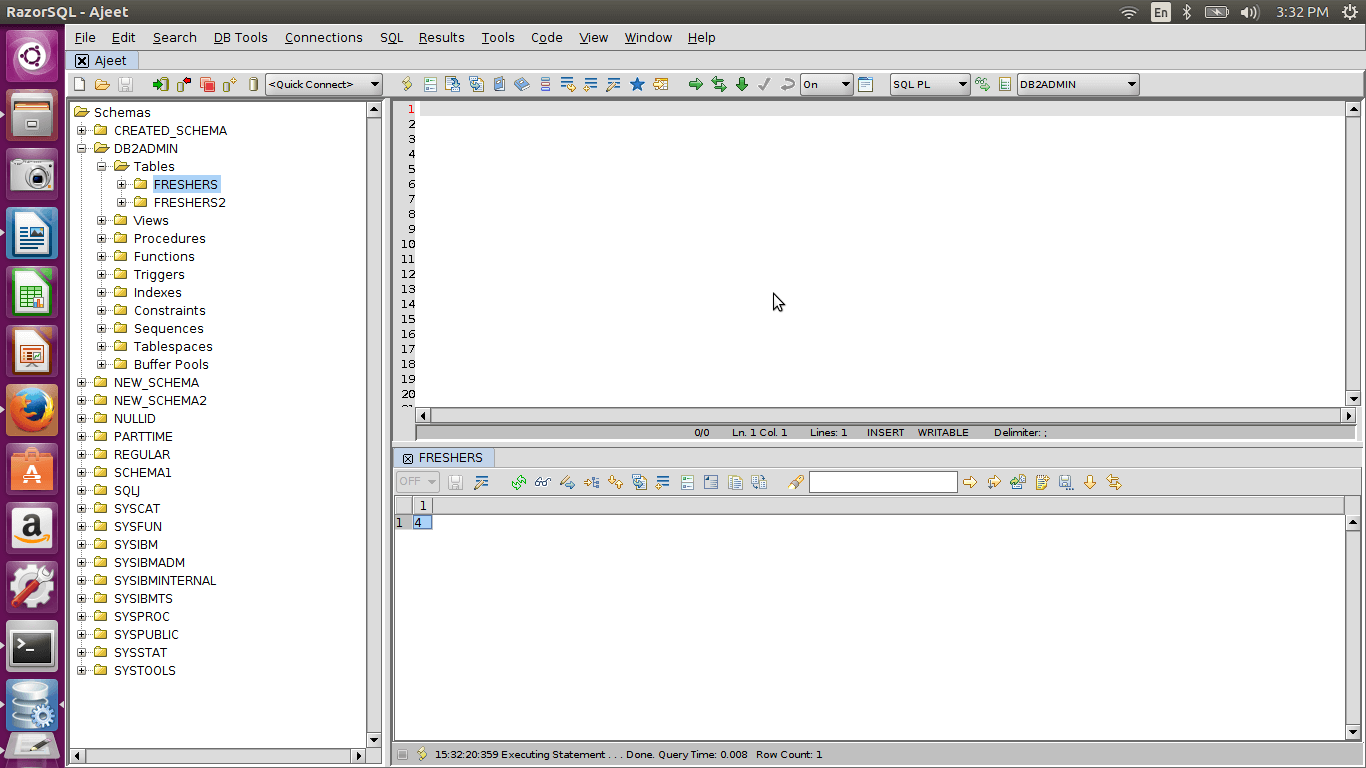Open the Results menu

click(442, 37)
